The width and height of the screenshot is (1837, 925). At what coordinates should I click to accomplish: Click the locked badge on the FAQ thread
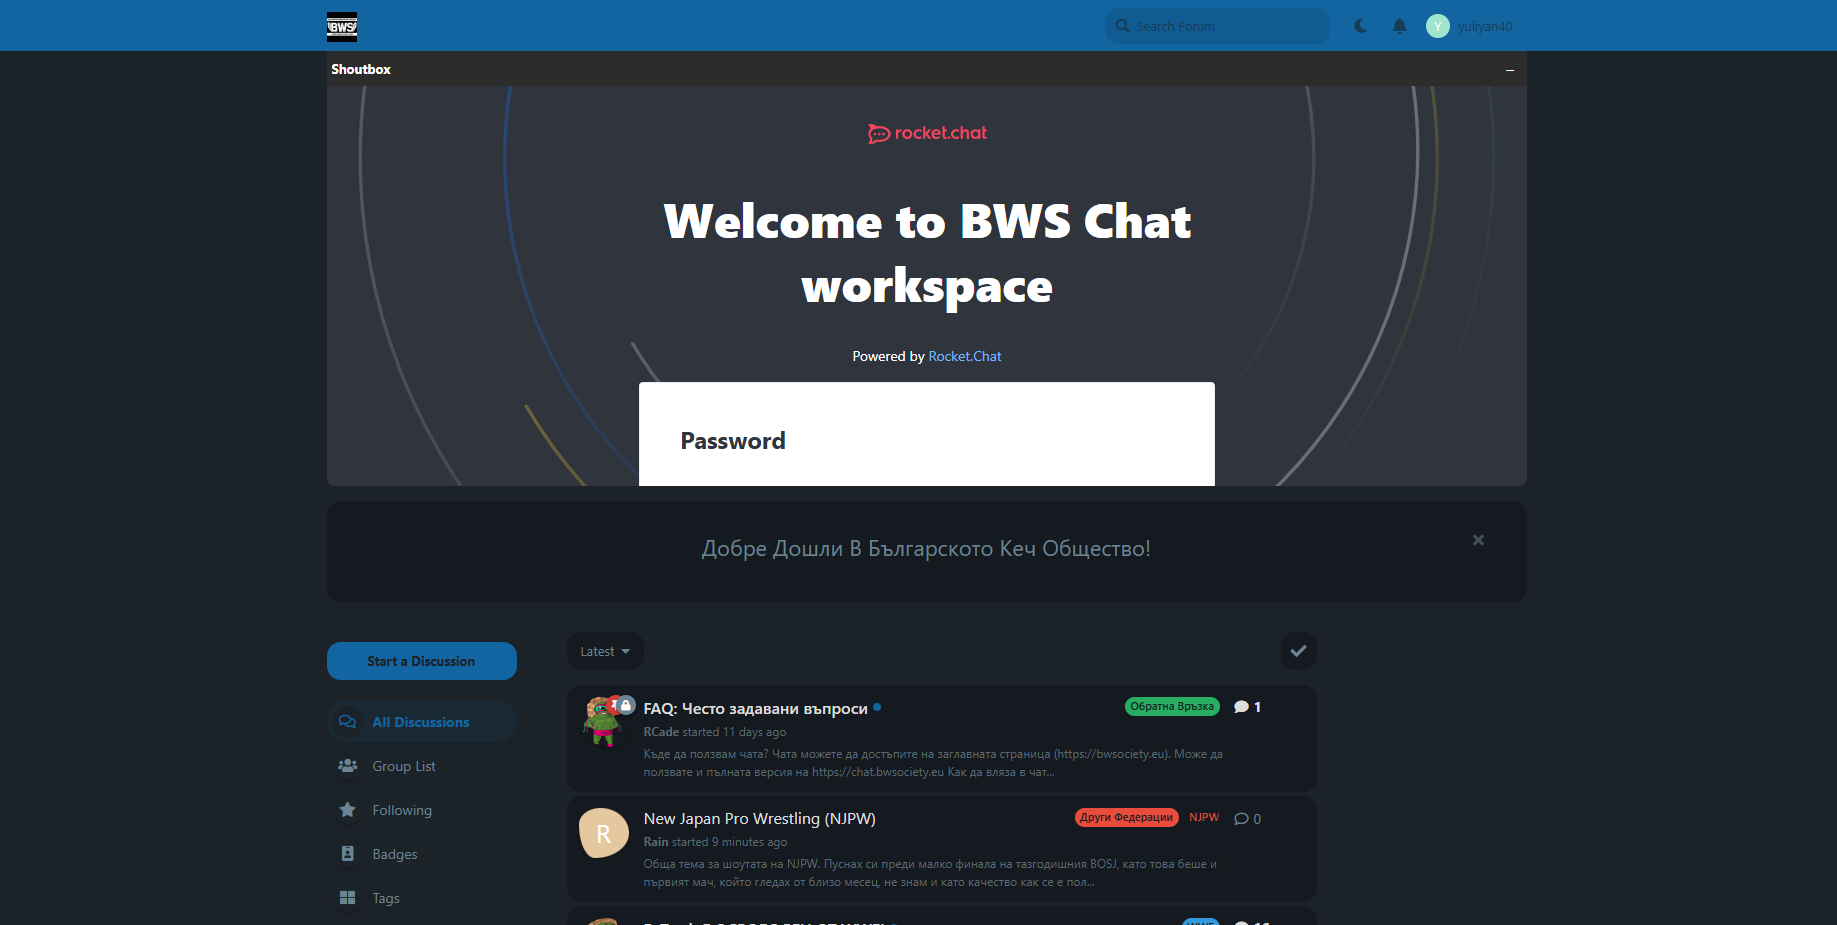pyautogui.click(x=626, y=705)
